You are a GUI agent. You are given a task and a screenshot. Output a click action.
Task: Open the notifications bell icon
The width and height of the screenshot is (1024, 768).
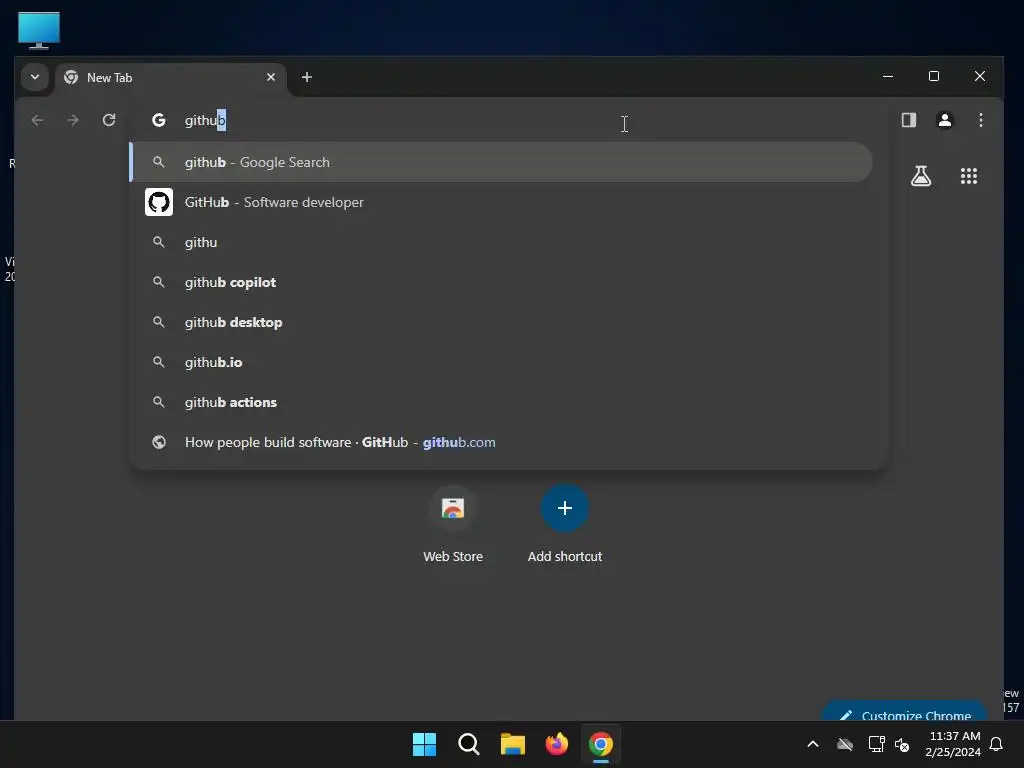tap(996, 744)
